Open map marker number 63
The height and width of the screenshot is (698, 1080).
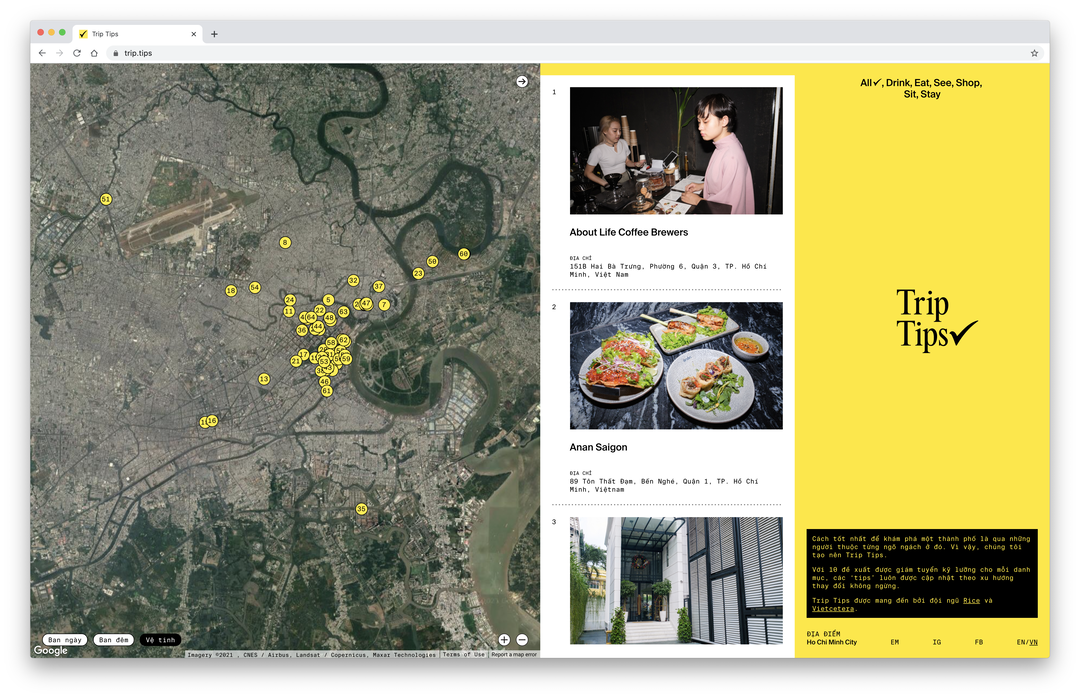coord(343,312)
